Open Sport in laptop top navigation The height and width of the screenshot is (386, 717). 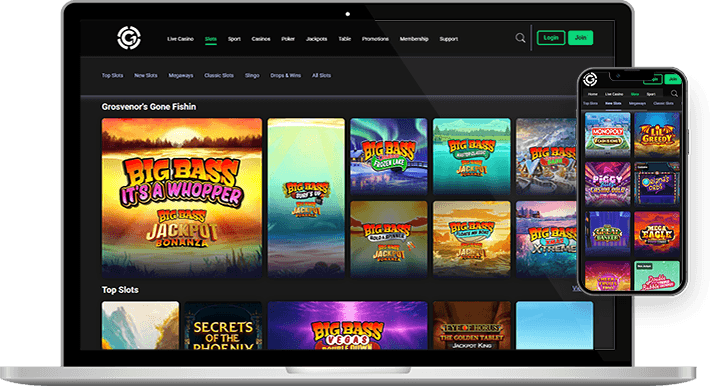[x=234, y=39]
